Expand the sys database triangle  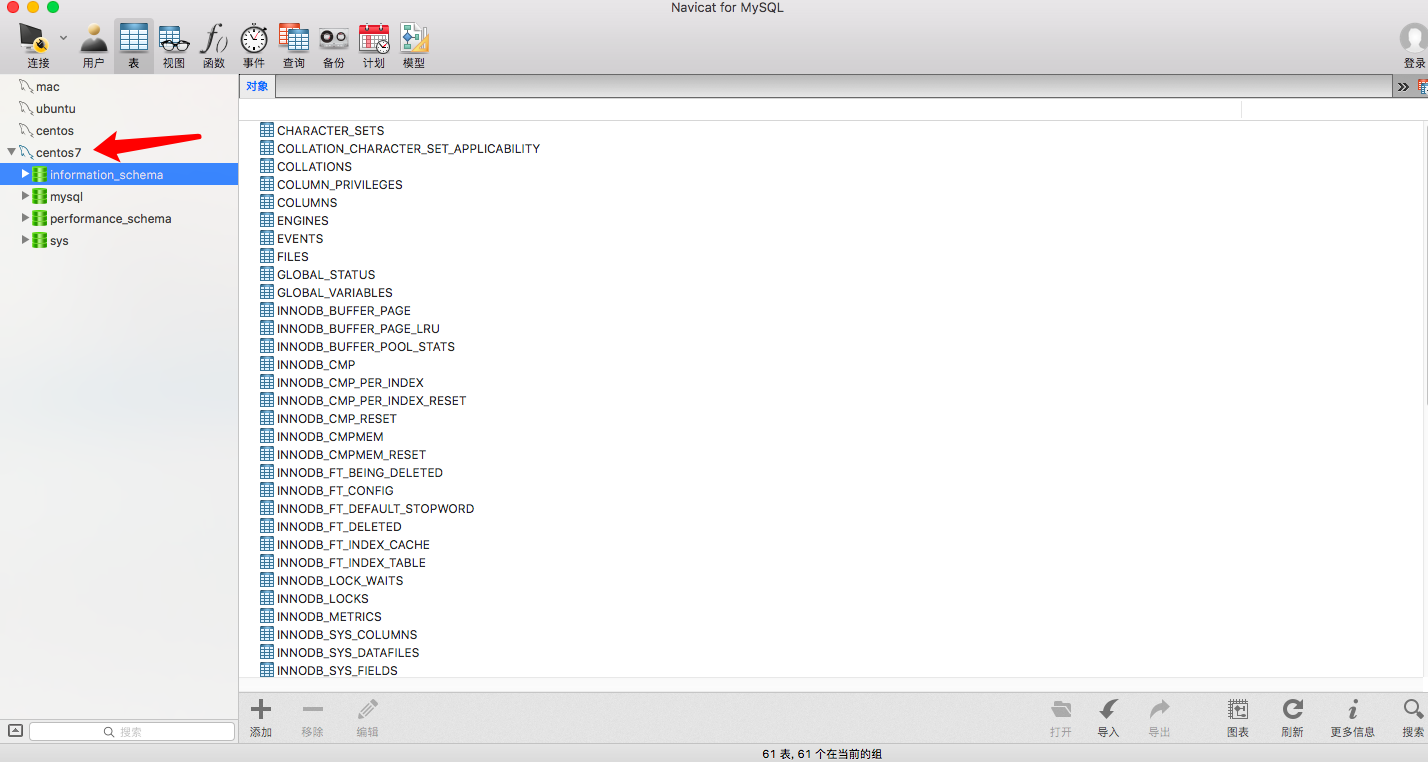point(26,240)
